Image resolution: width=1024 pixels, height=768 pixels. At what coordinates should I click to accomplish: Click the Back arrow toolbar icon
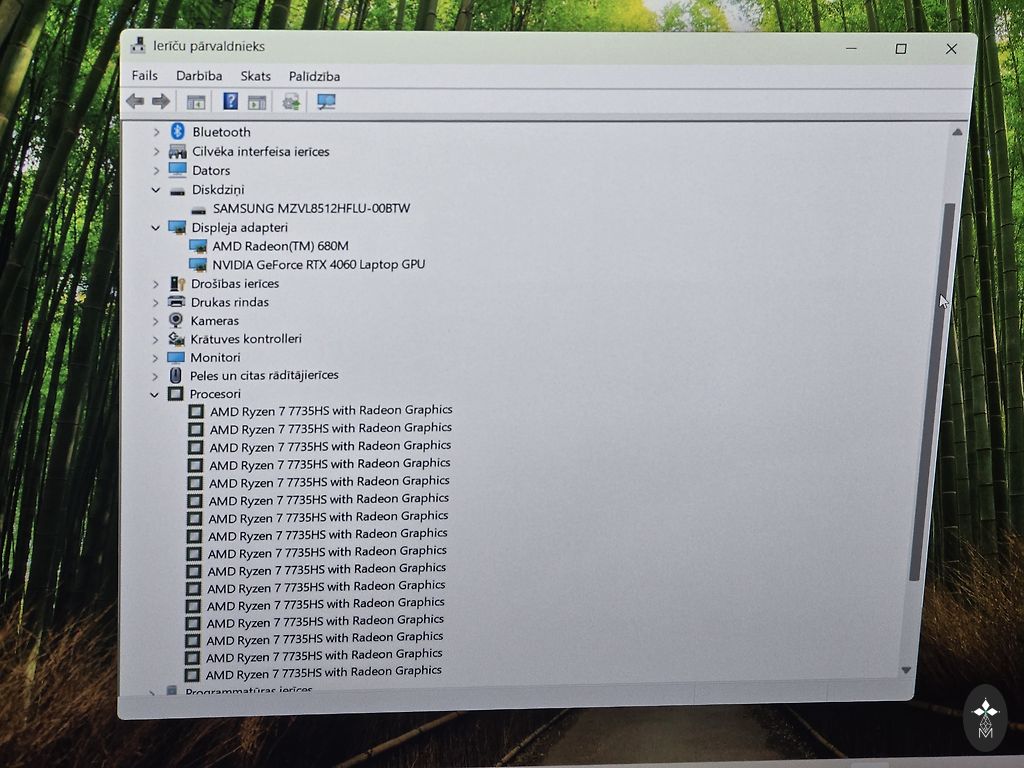click(135, 101)
